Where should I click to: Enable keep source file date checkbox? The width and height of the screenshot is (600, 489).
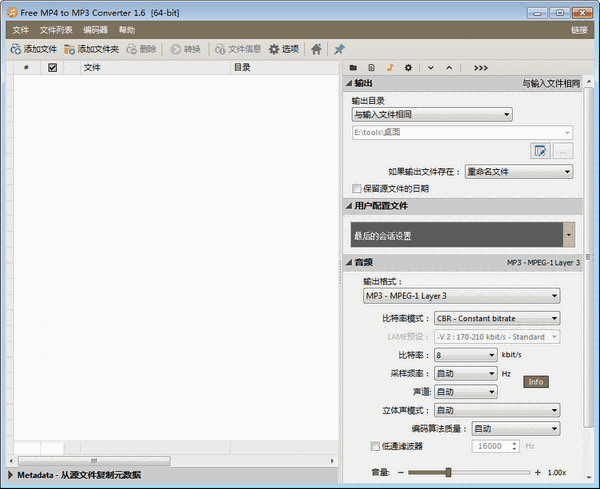click(x=356, y=189)
